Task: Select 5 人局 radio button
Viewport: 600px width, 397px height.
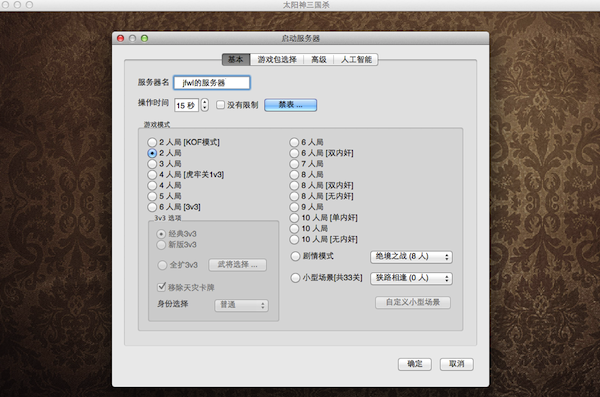Action: pos(152,196)
